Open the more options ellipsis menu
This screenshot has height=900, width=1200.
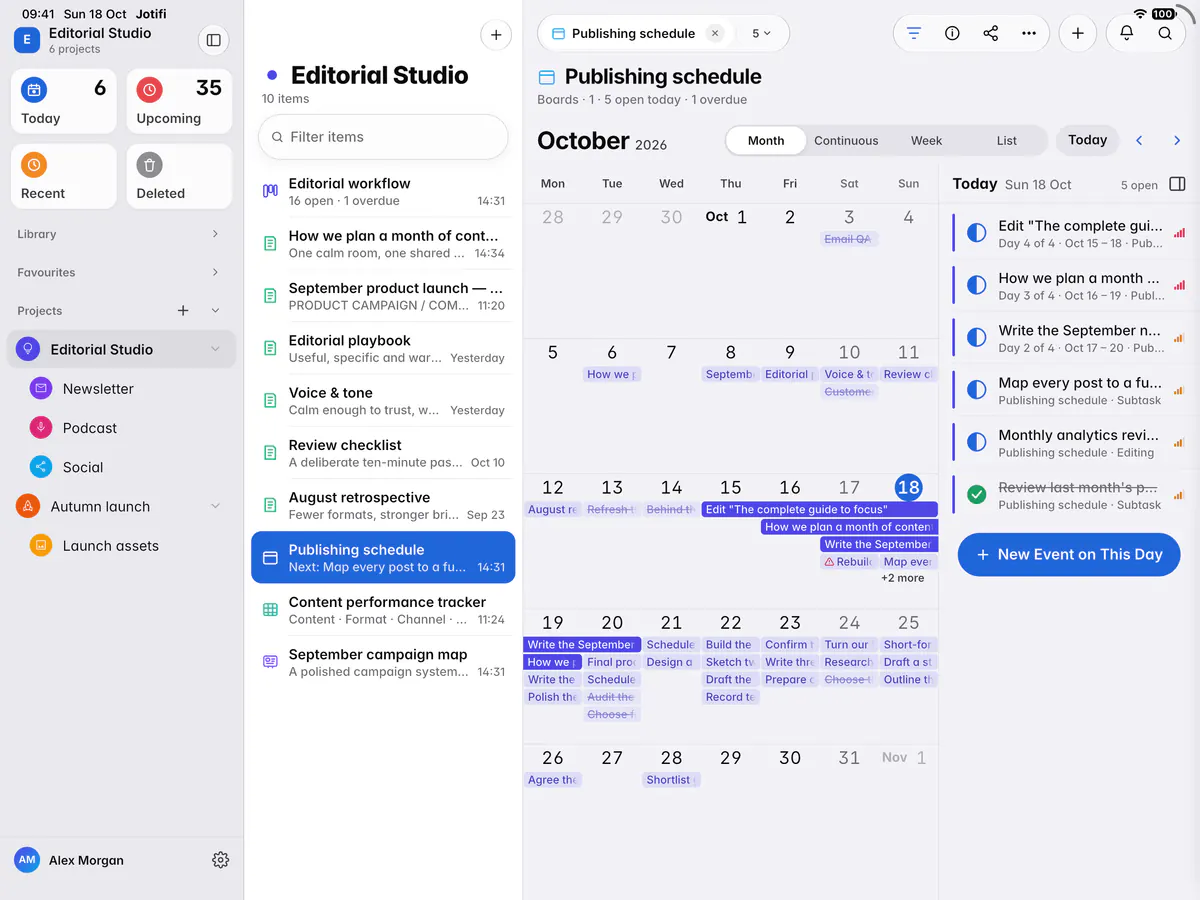pos(1029,33)
